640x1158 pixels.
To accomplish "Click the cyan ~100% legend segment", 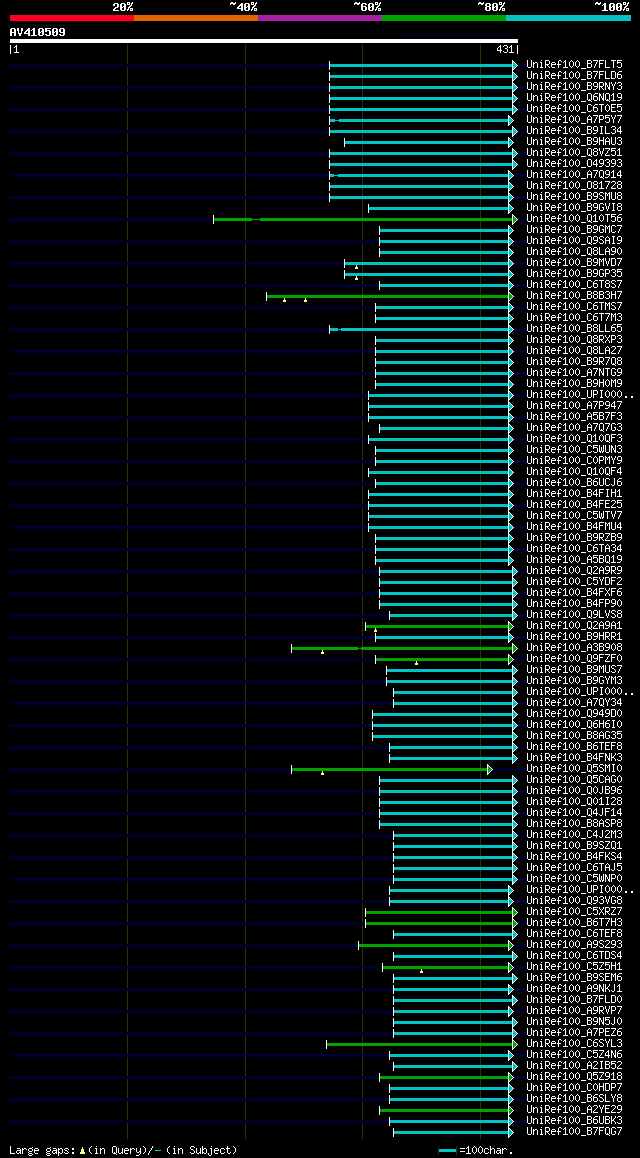I will [568, 18].
